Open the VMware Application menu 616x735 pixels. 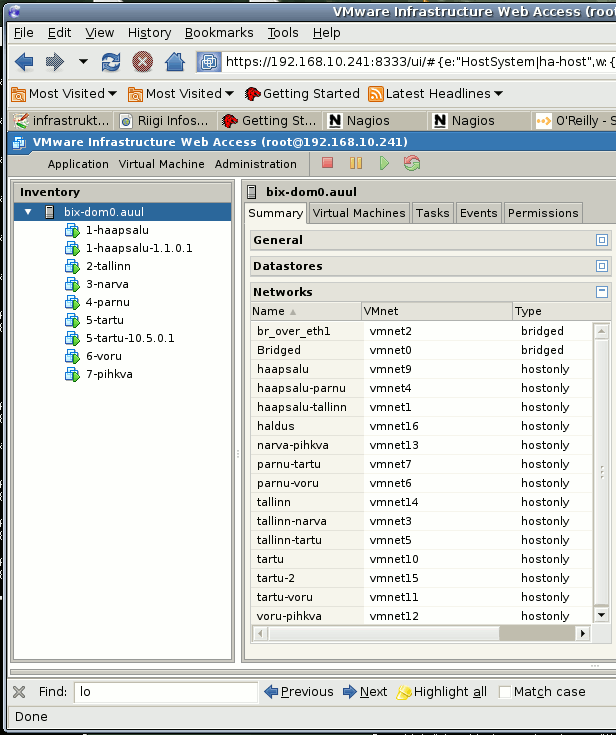pyautogui.click(x=78, y=164)
